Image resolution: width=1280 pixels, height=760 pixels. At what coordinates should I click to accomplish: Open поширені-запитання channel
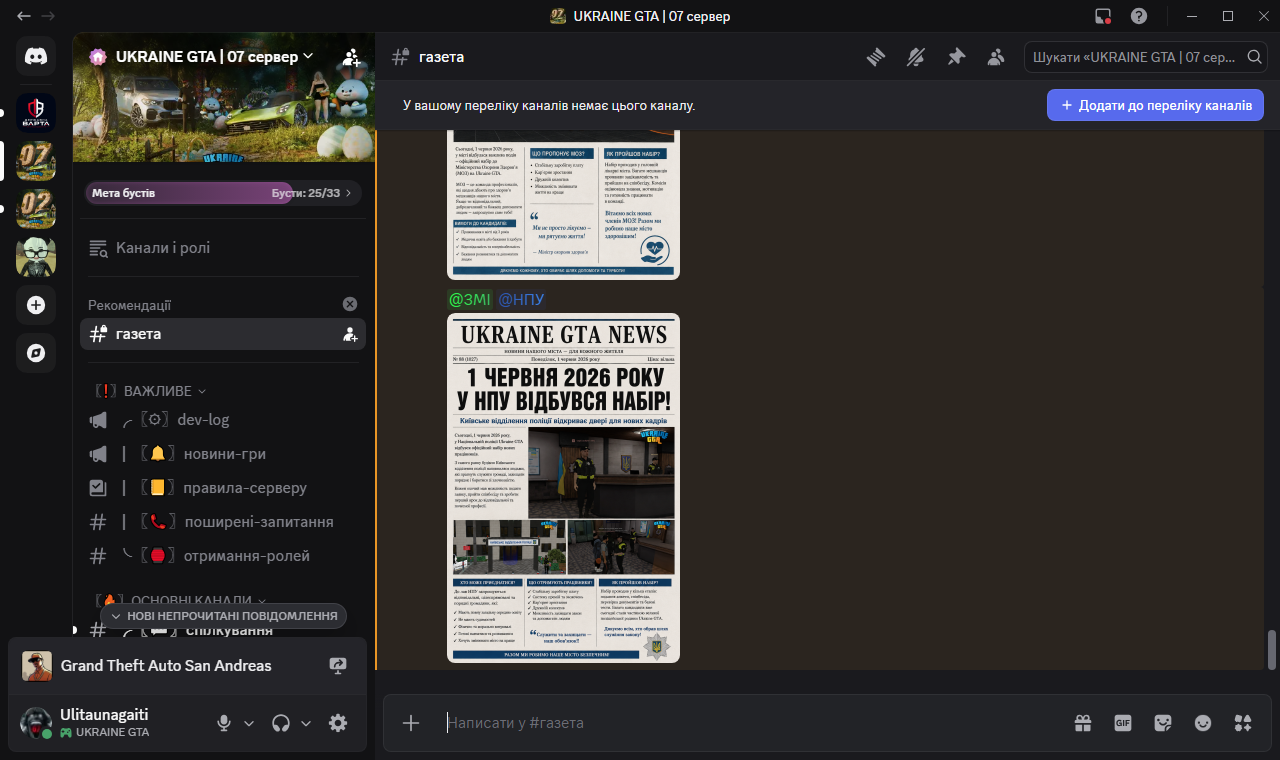(222, 522)
